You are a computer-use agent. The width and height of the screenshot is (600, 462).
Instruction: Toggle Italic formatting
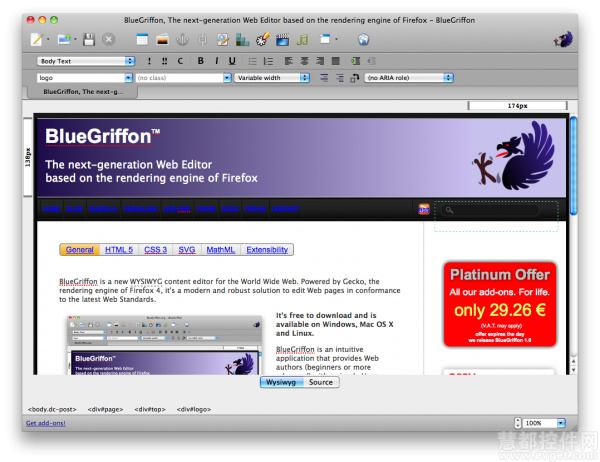(217, 61)
